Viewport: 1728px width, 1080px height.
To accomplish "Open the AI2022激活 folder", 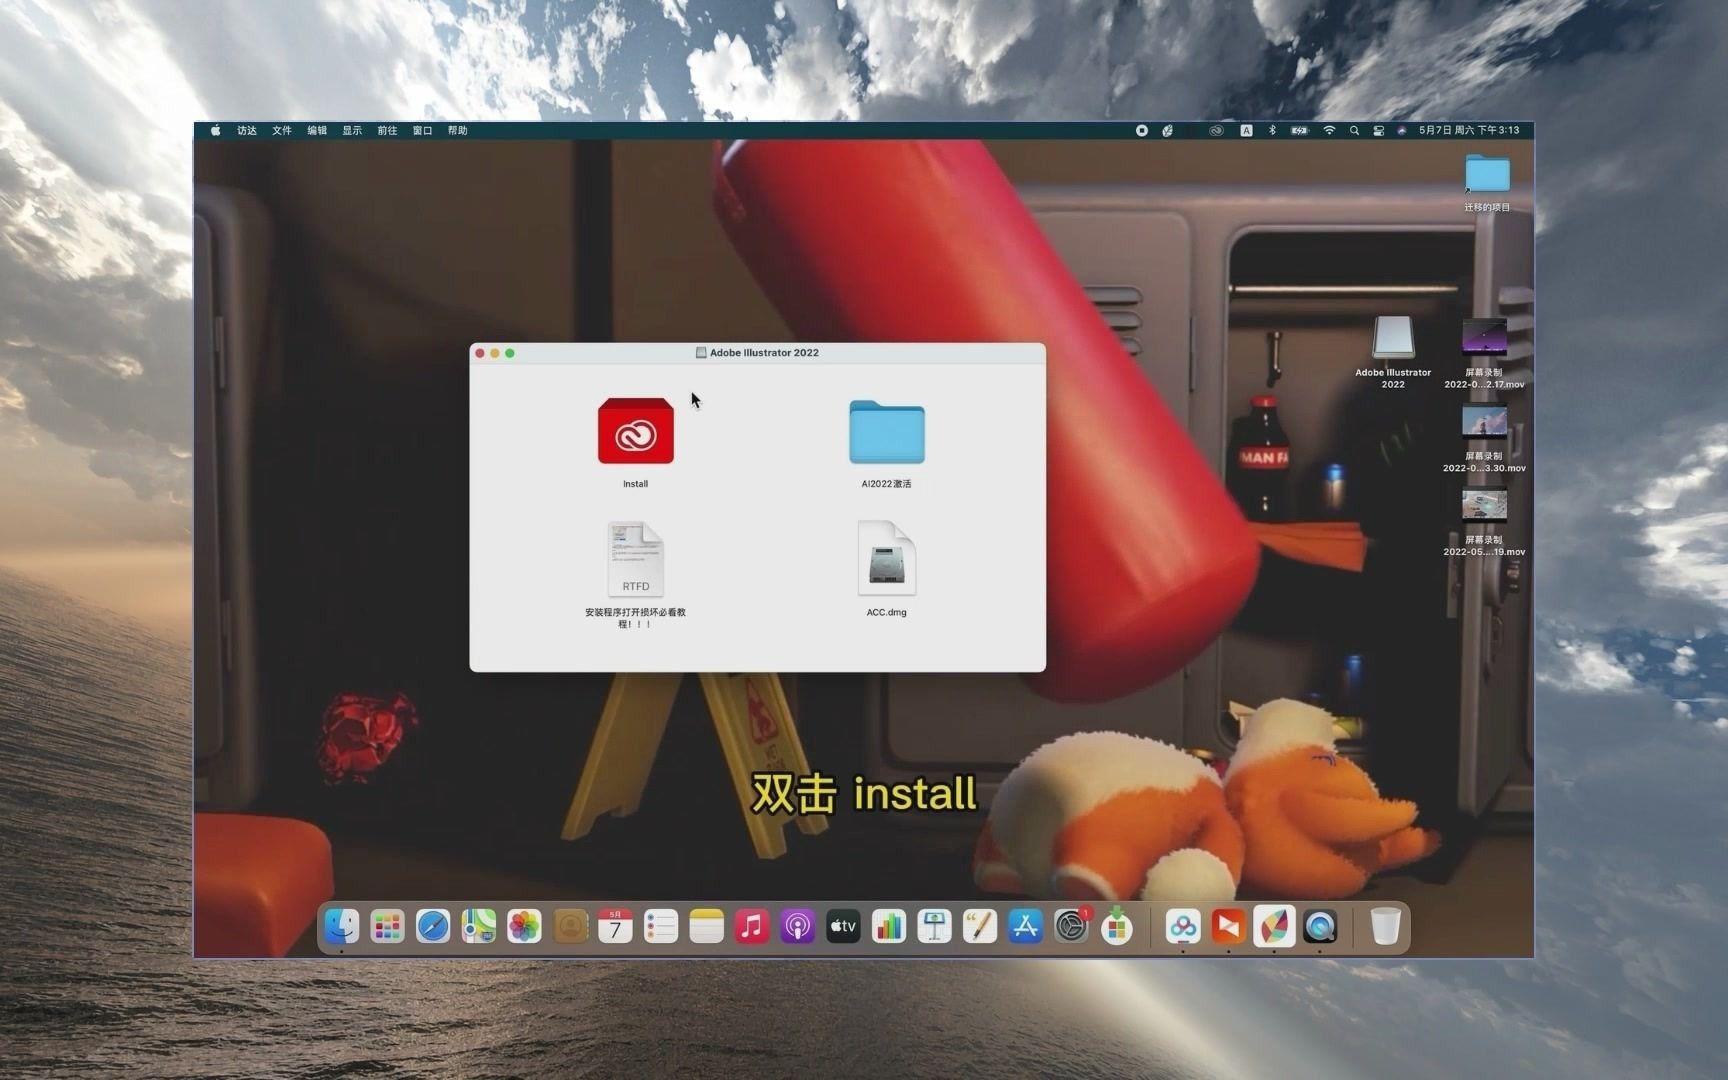I will coord(886,432).
